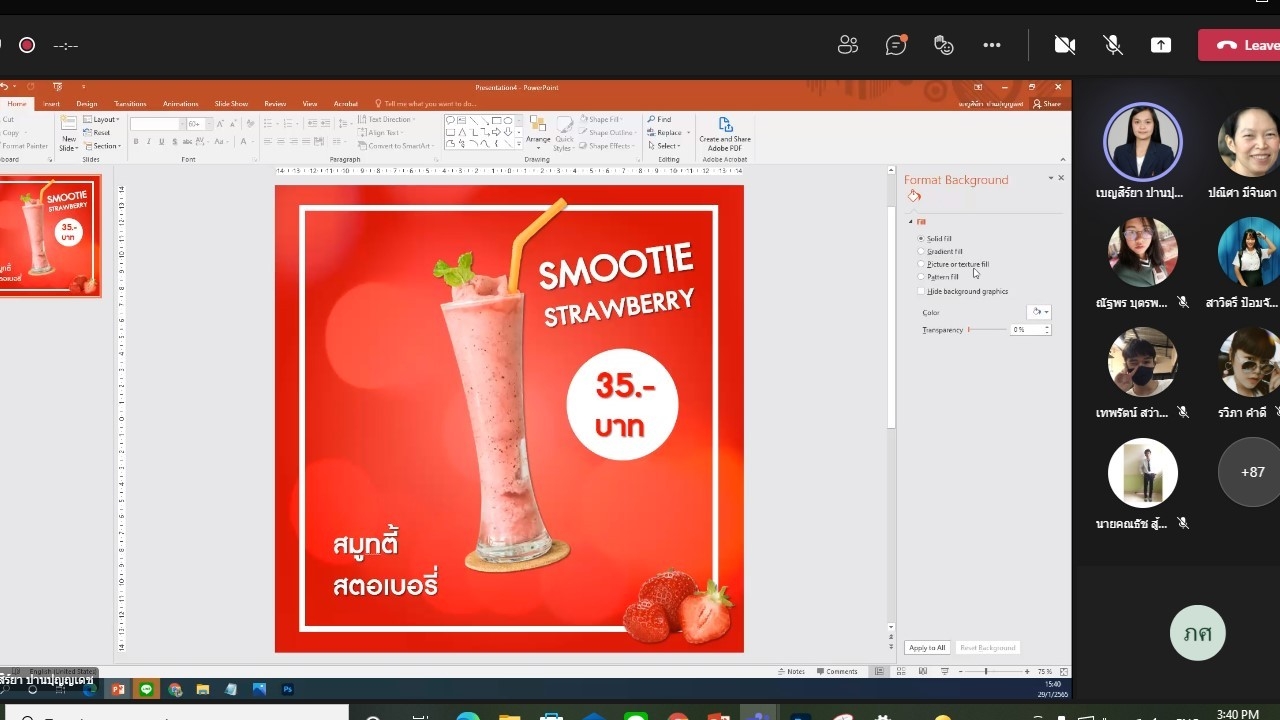
Task: Open the Design ribbon tab
Action: click(x=87, y=104)
